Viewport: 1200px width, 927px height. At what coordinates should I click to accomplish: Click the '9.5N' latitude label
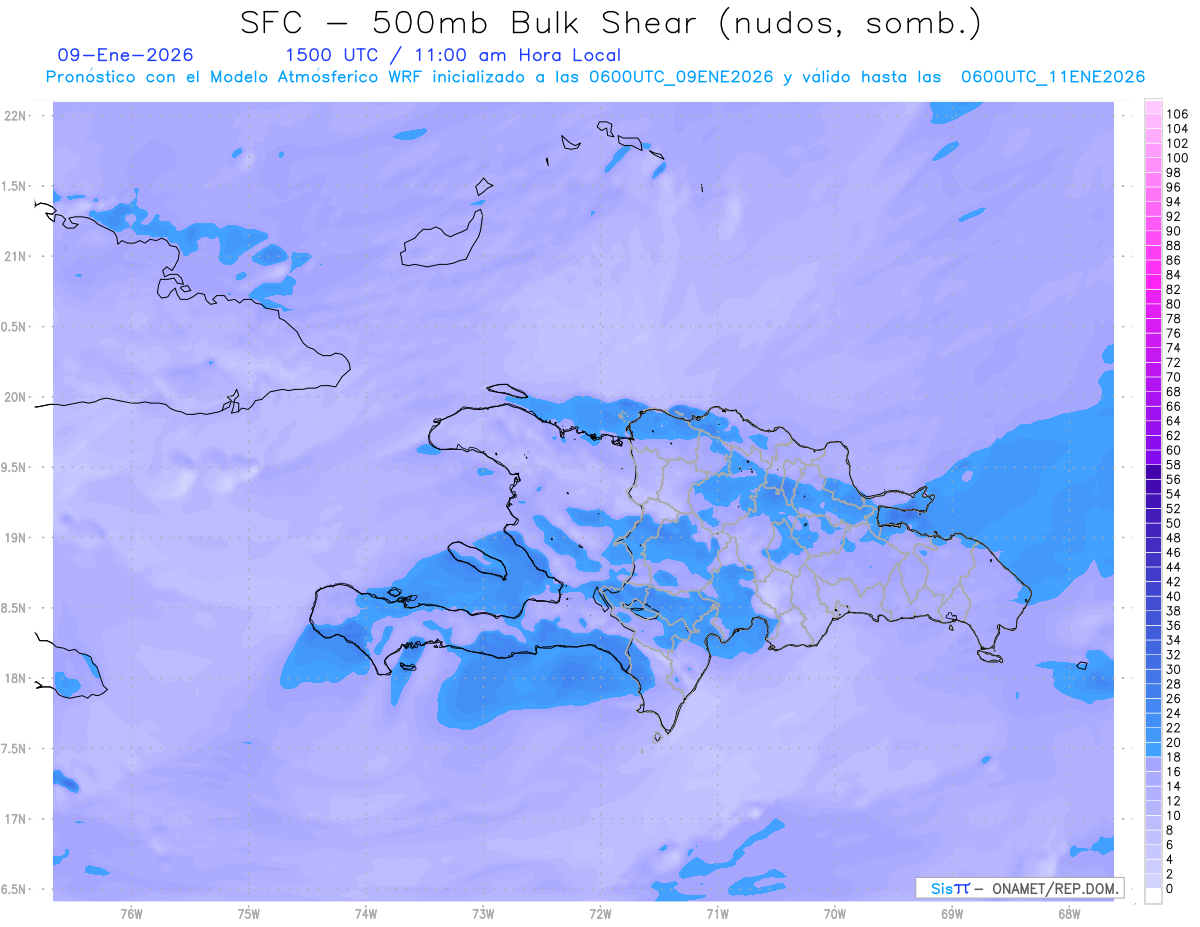click(14, 468)
